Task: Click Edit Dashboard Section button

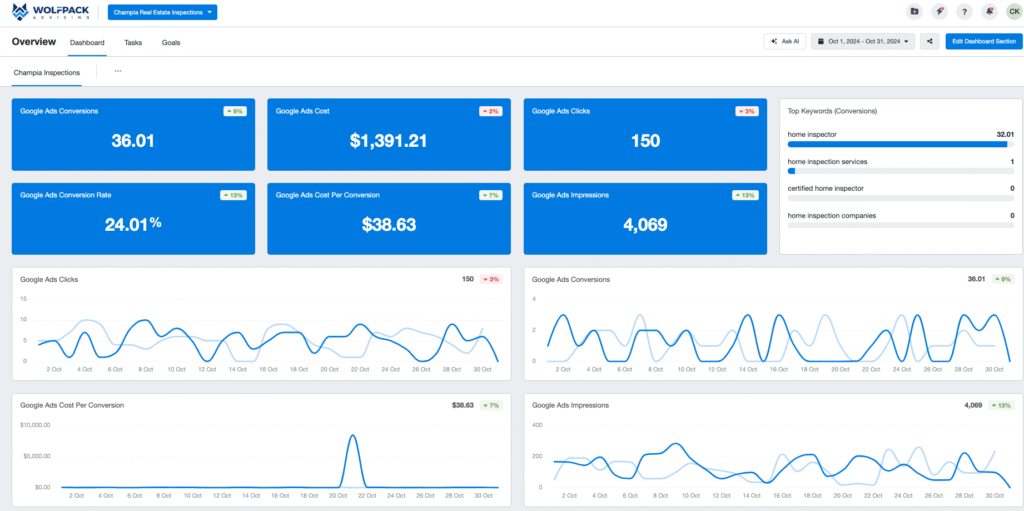Action: point(984,41)
